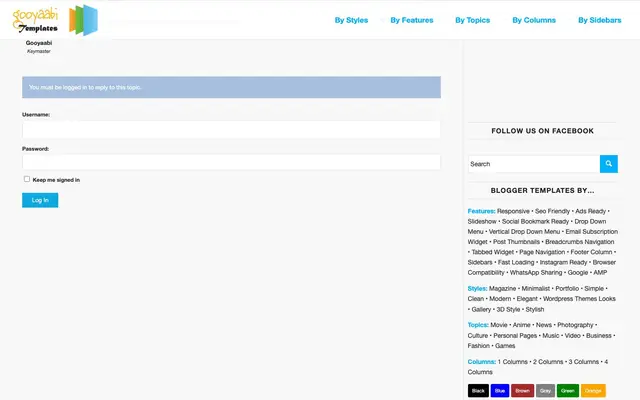Select the Blue color swatch
Viewport: 640px width, 400px height.
pyautogui.click(x=500, y=391)
